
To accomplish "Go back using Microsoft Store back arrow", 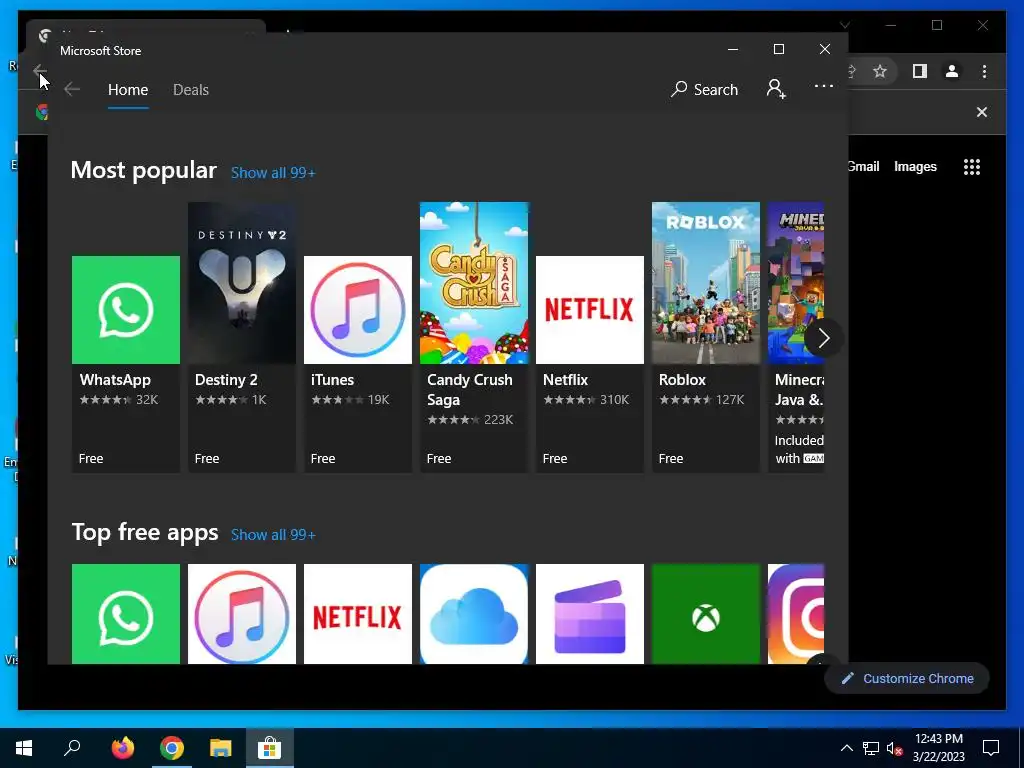I will tap(72, 89).
